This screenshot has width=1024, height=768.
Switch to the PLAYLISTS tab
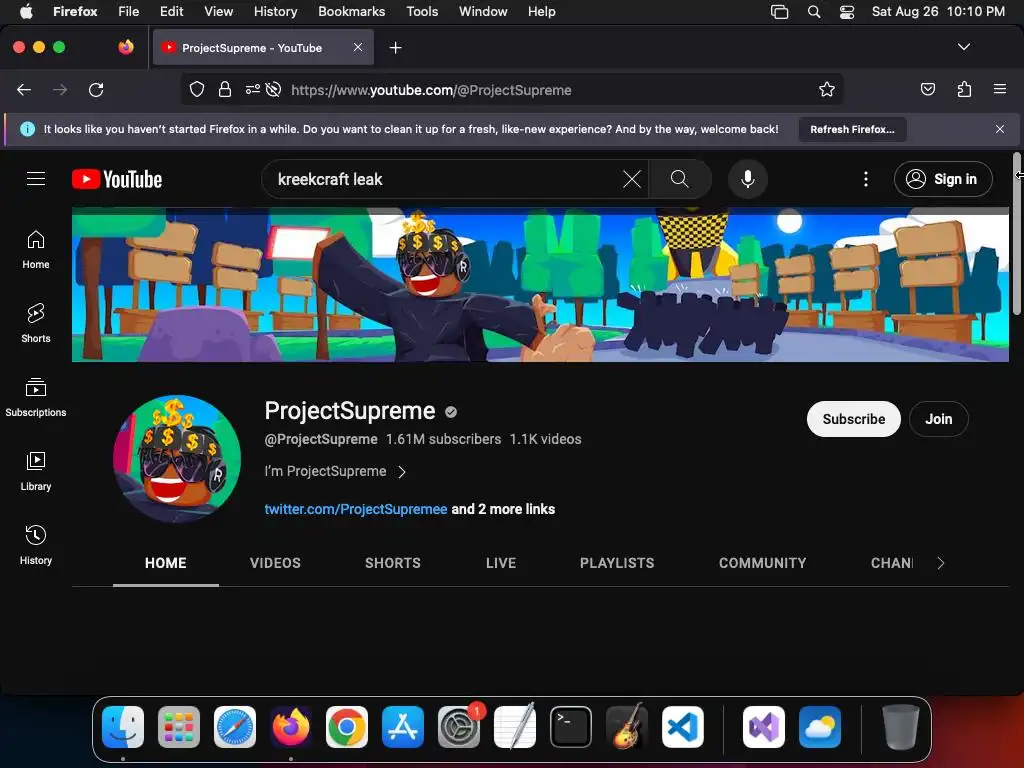(617, 563)
